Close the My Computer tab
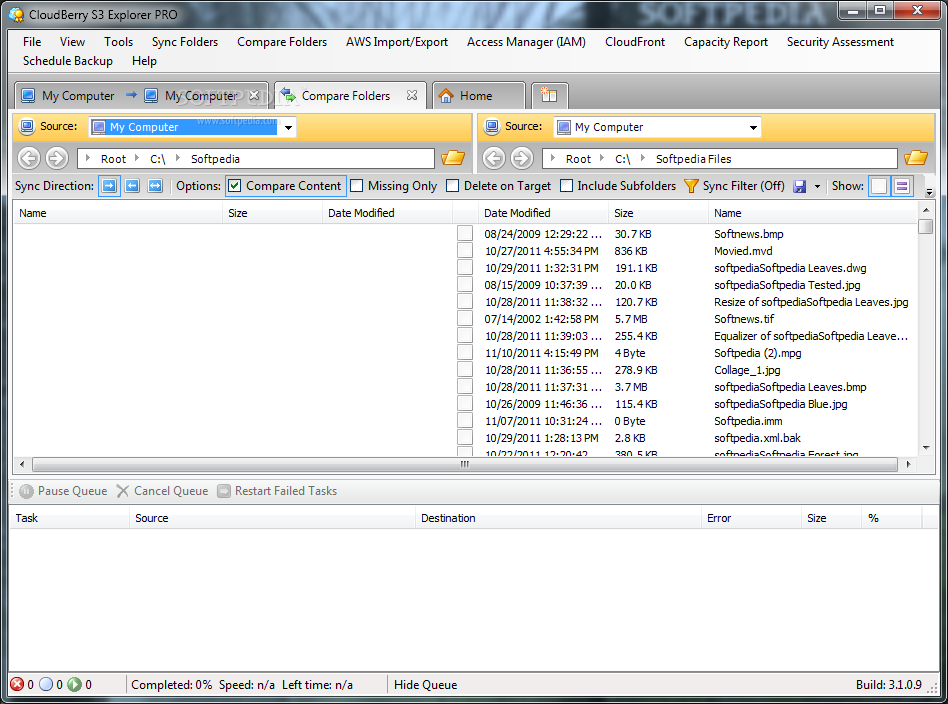948x704 pixels. click(x=255, y=96)
